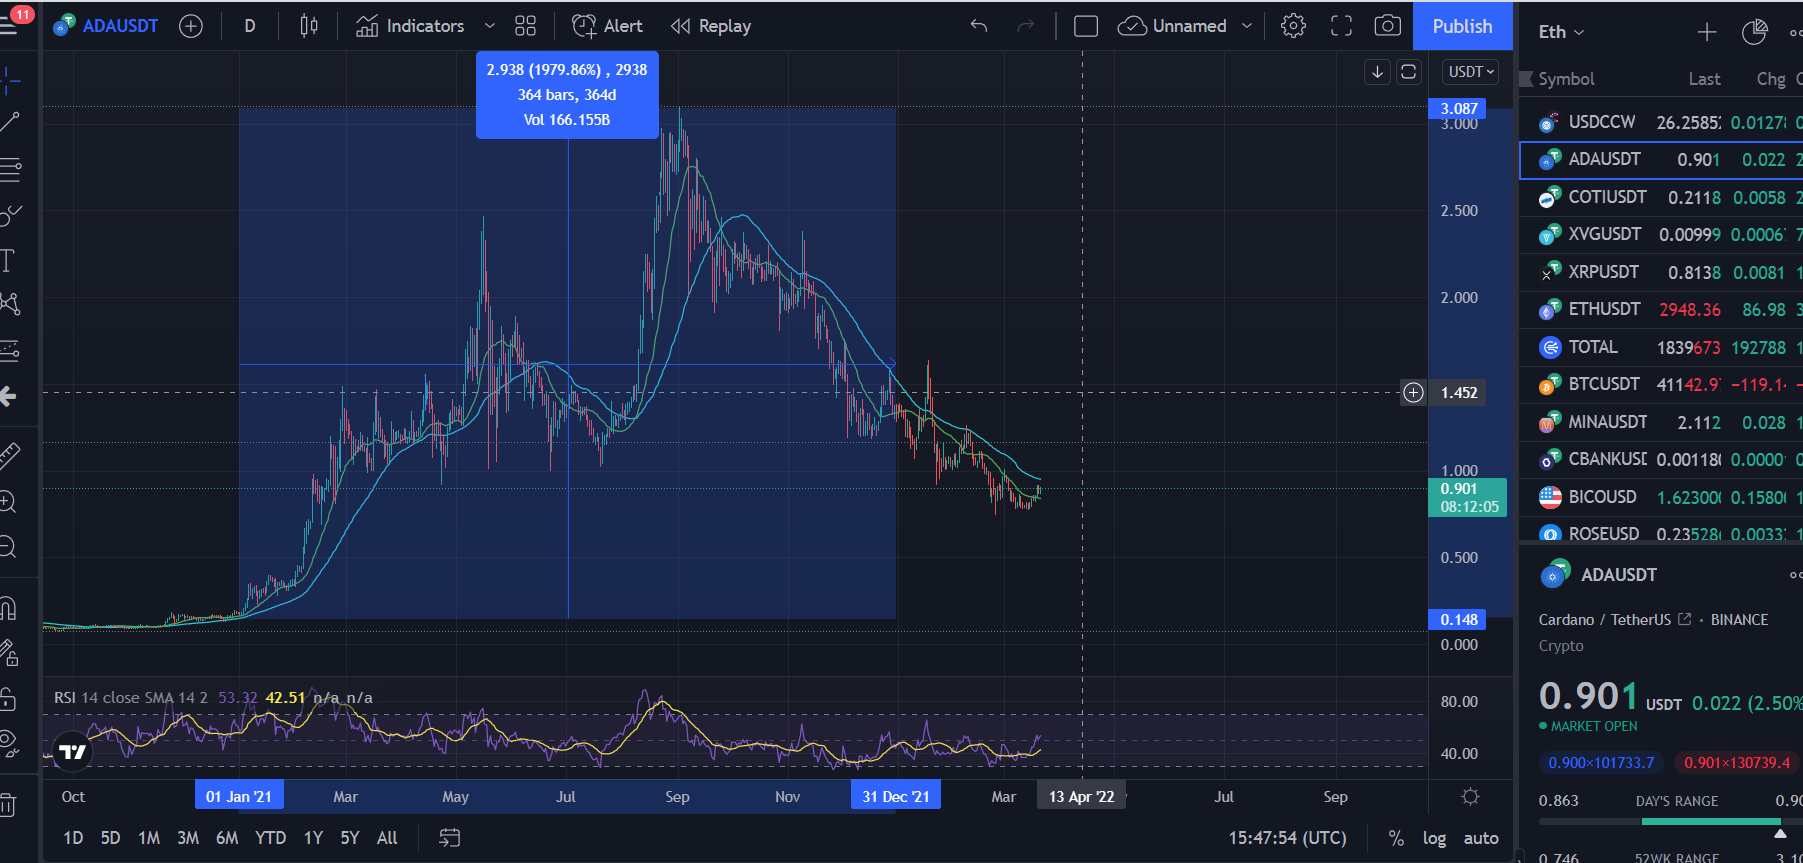
Task: Select the trend line tool
Action: 10,123
